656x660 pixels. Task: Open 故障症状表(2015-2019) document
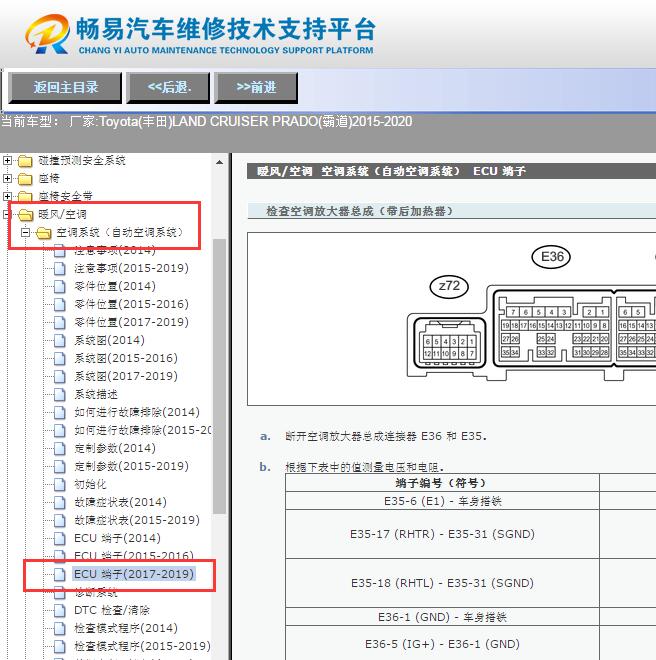[x=137, y=520]
